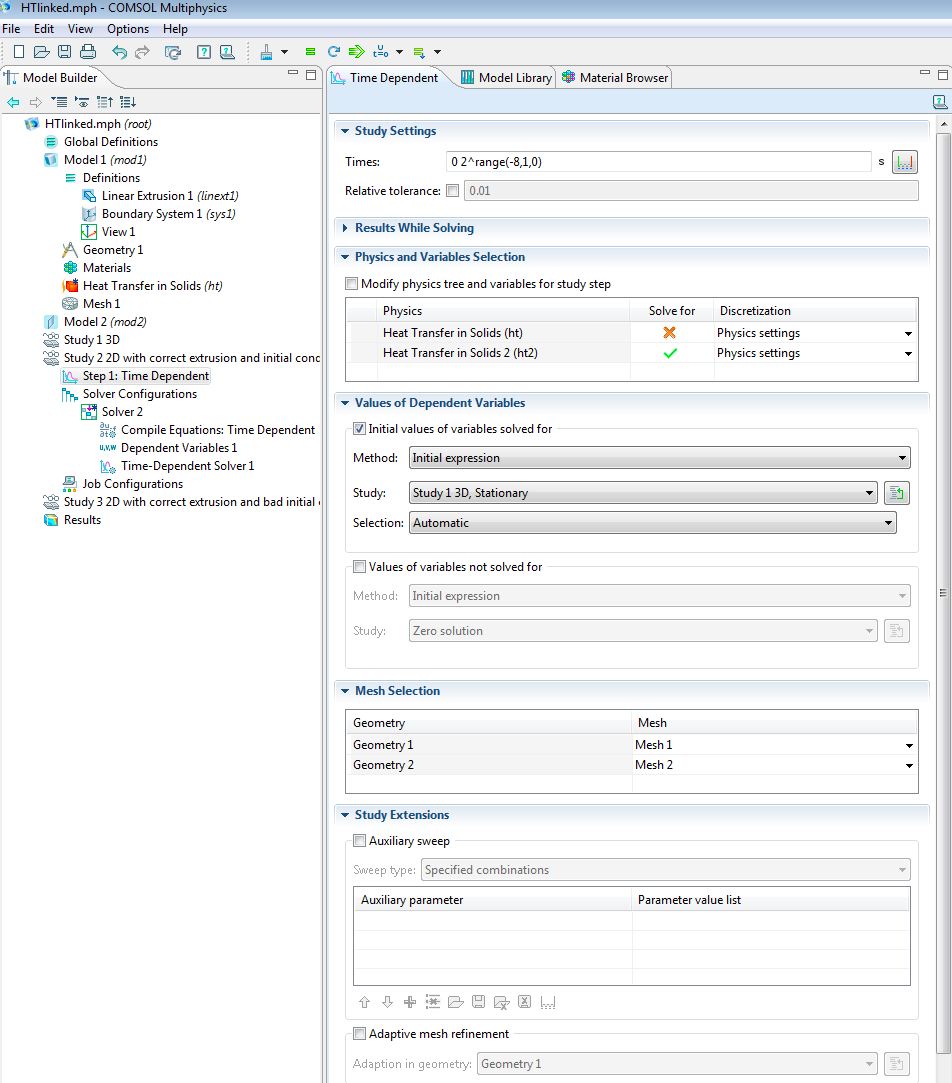This screenshot has height=1083, width=952.
Task: Click the Save file toolbar icon
Action: point(64,52)
